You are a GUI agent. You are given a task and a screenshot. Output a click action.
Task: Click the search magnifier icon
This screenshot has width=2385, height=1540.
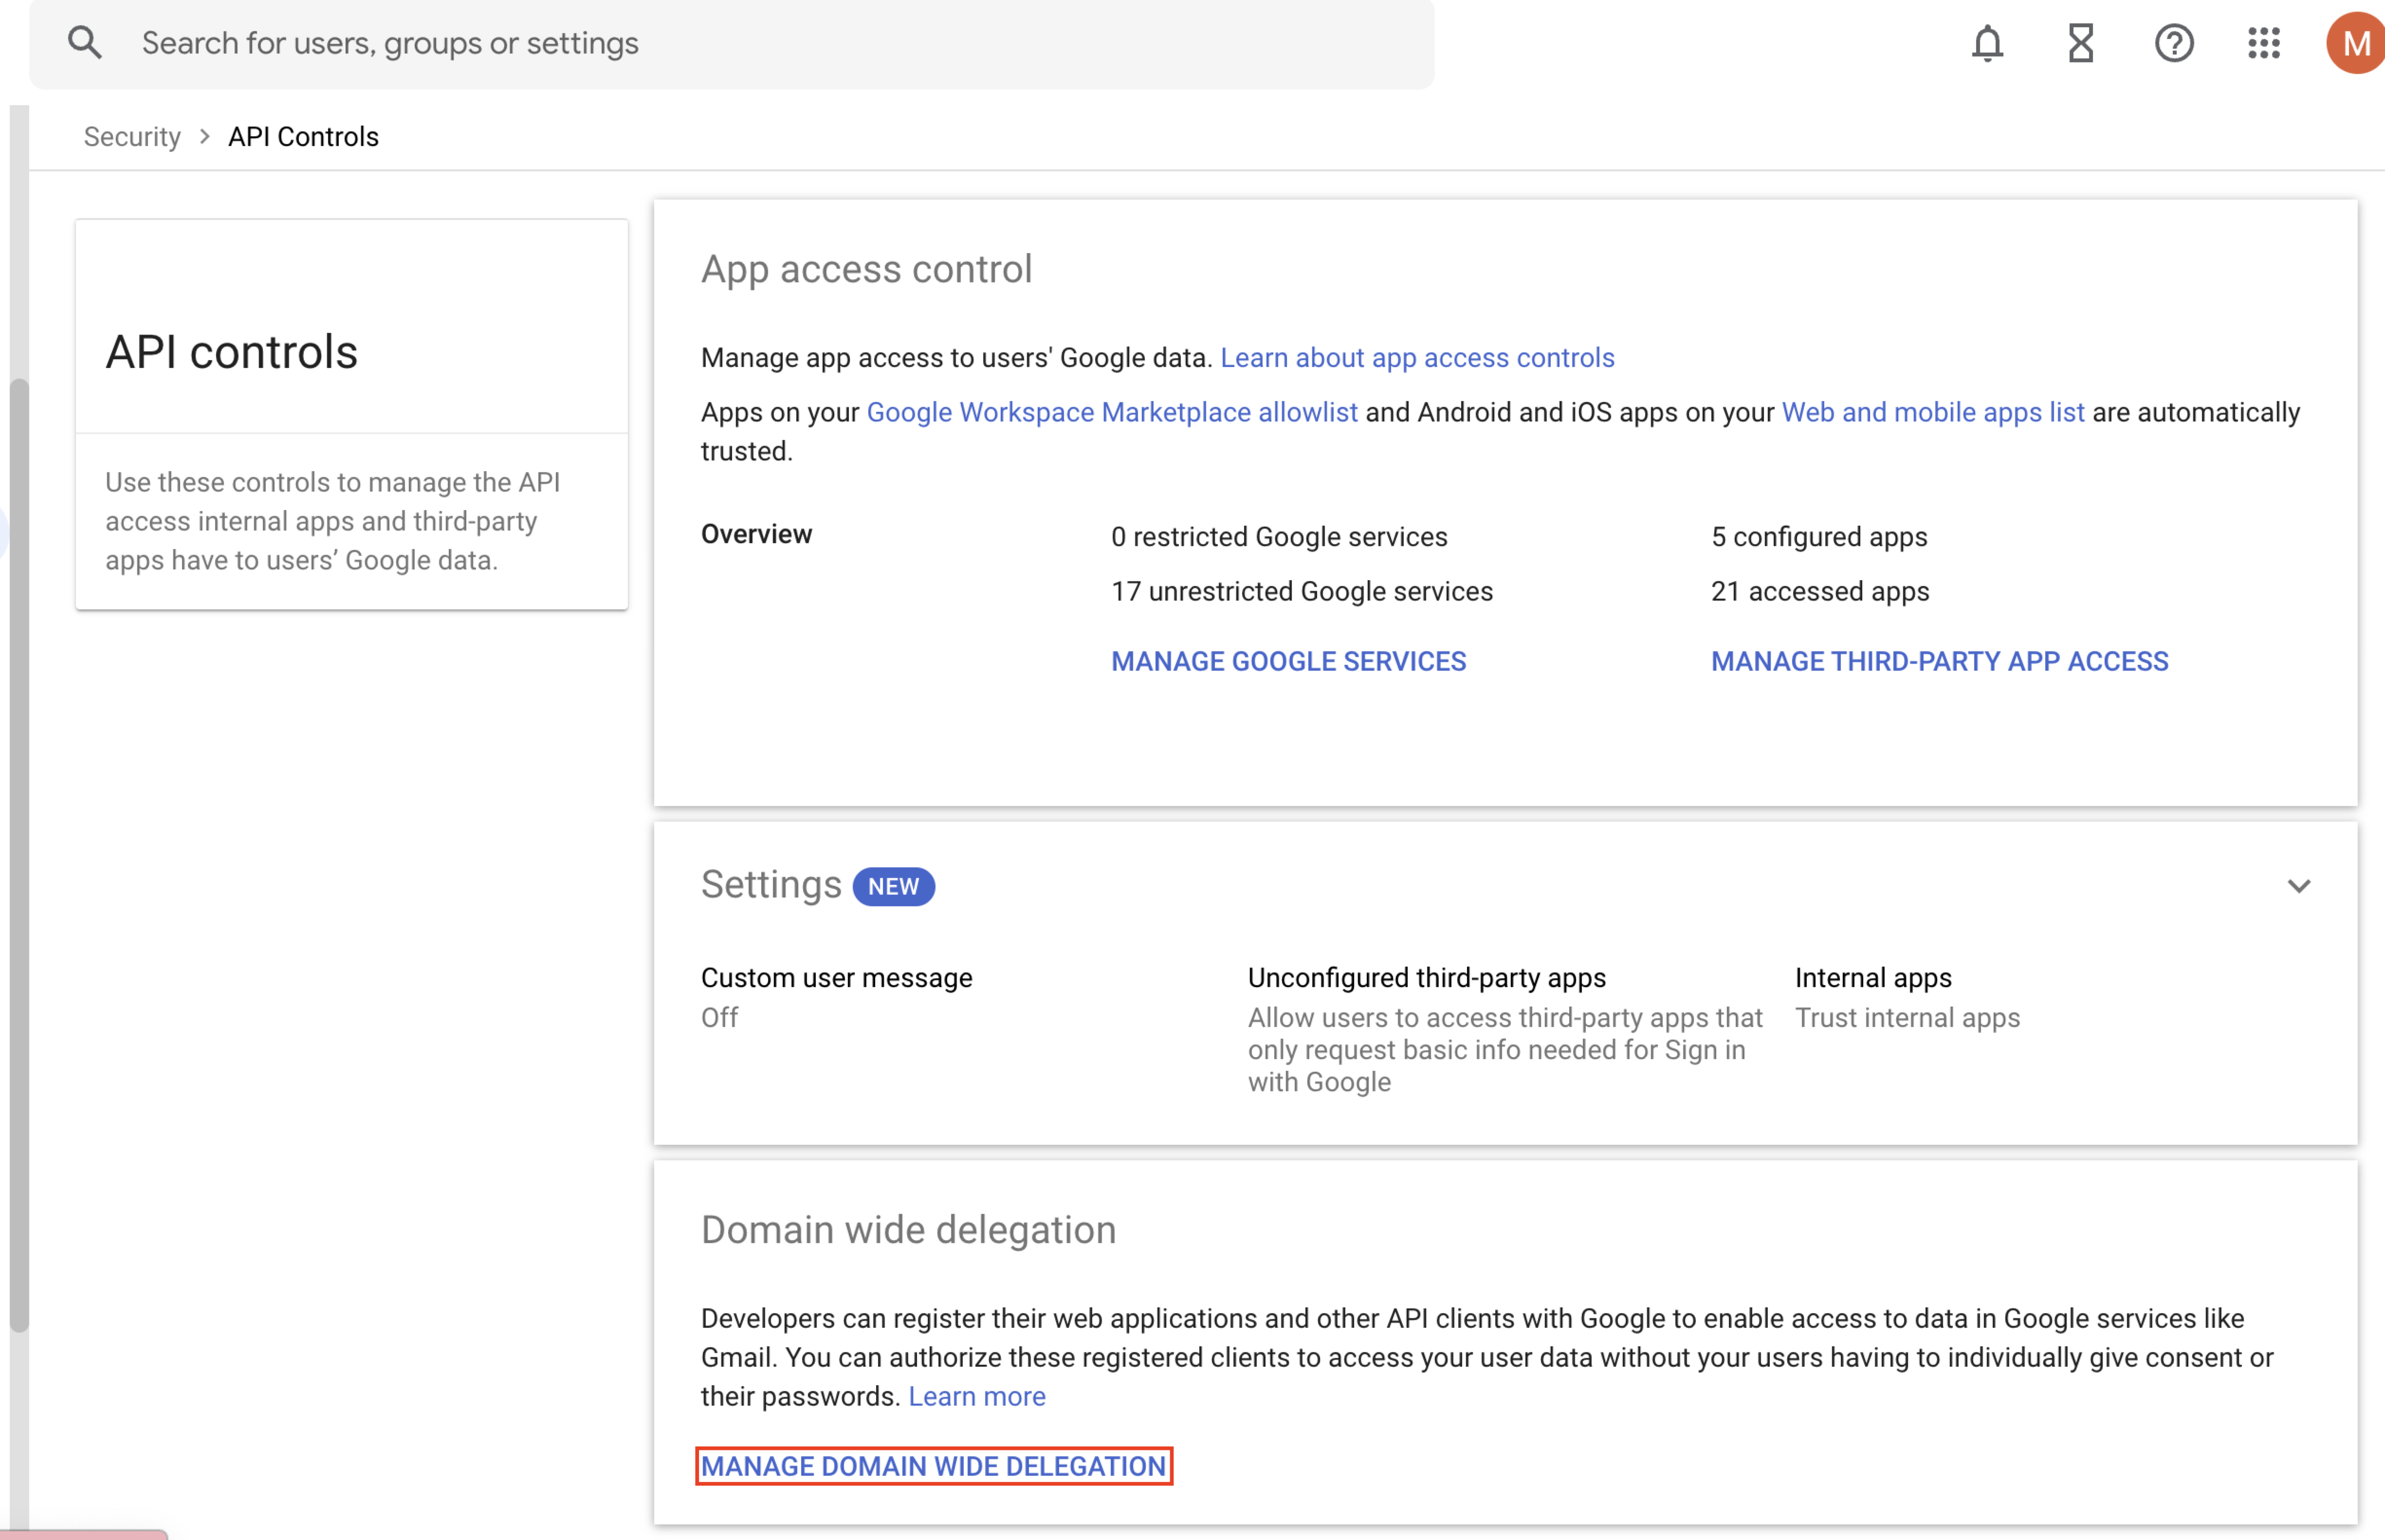pos(85,43)
